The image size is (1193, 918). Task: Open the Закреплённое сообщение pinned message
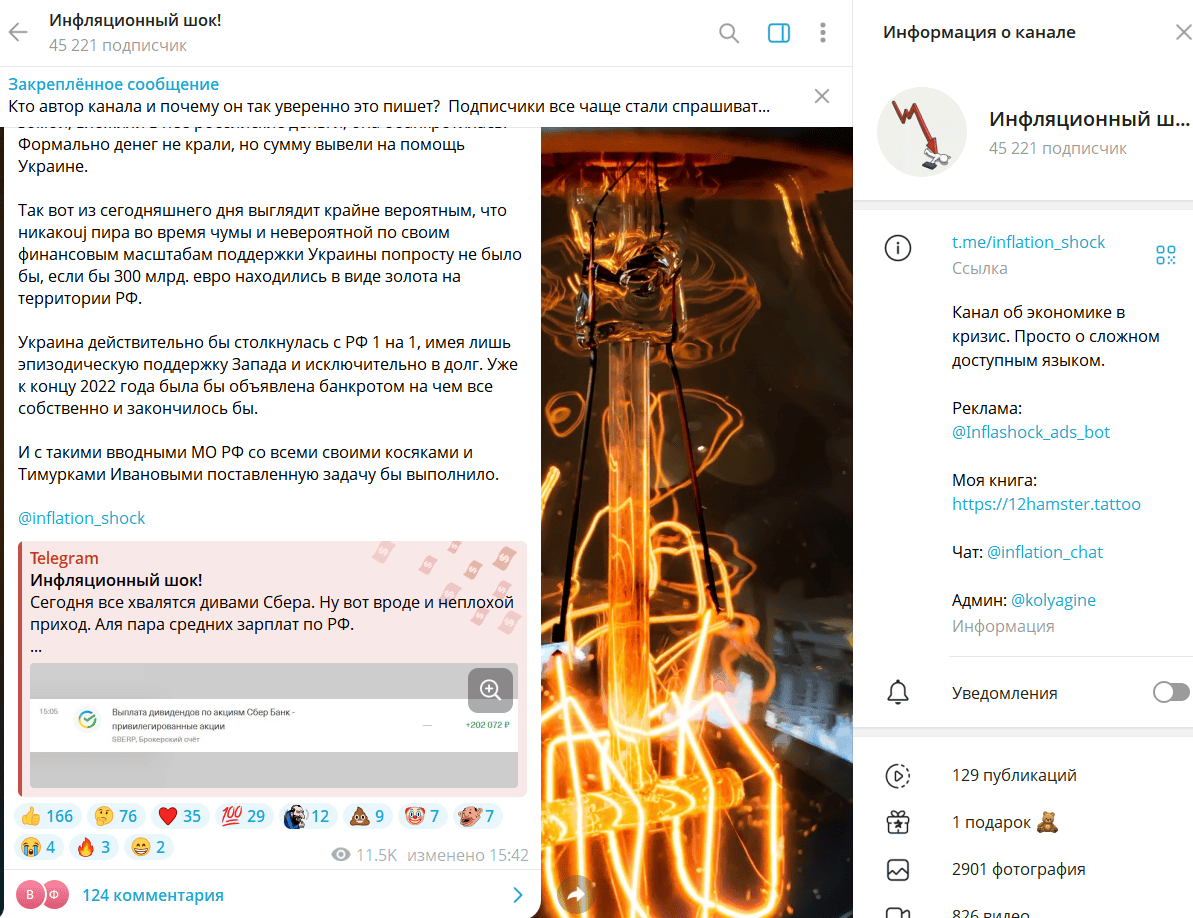click(x=389, y=96)
